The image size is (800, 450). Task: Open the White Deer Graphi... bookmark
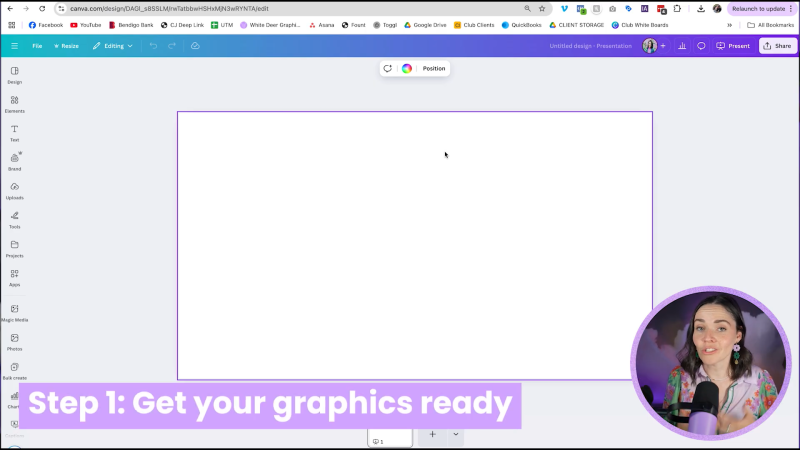coord(270,25)
